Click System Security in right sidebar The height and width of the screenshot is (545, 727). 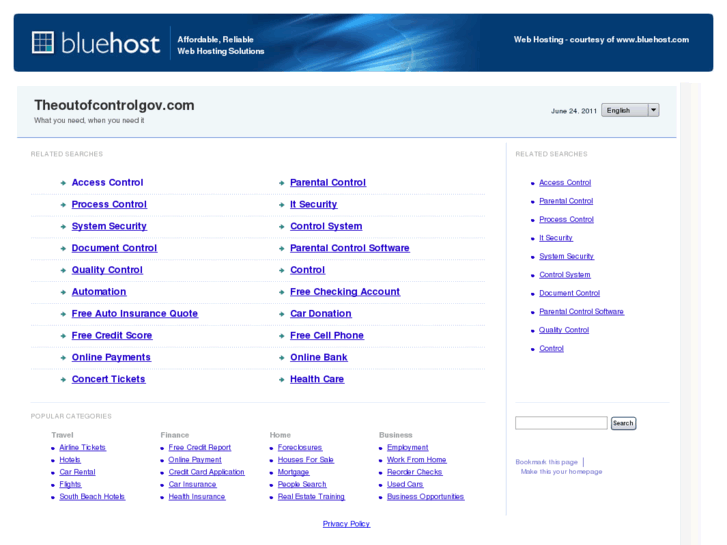coord(566,256)
